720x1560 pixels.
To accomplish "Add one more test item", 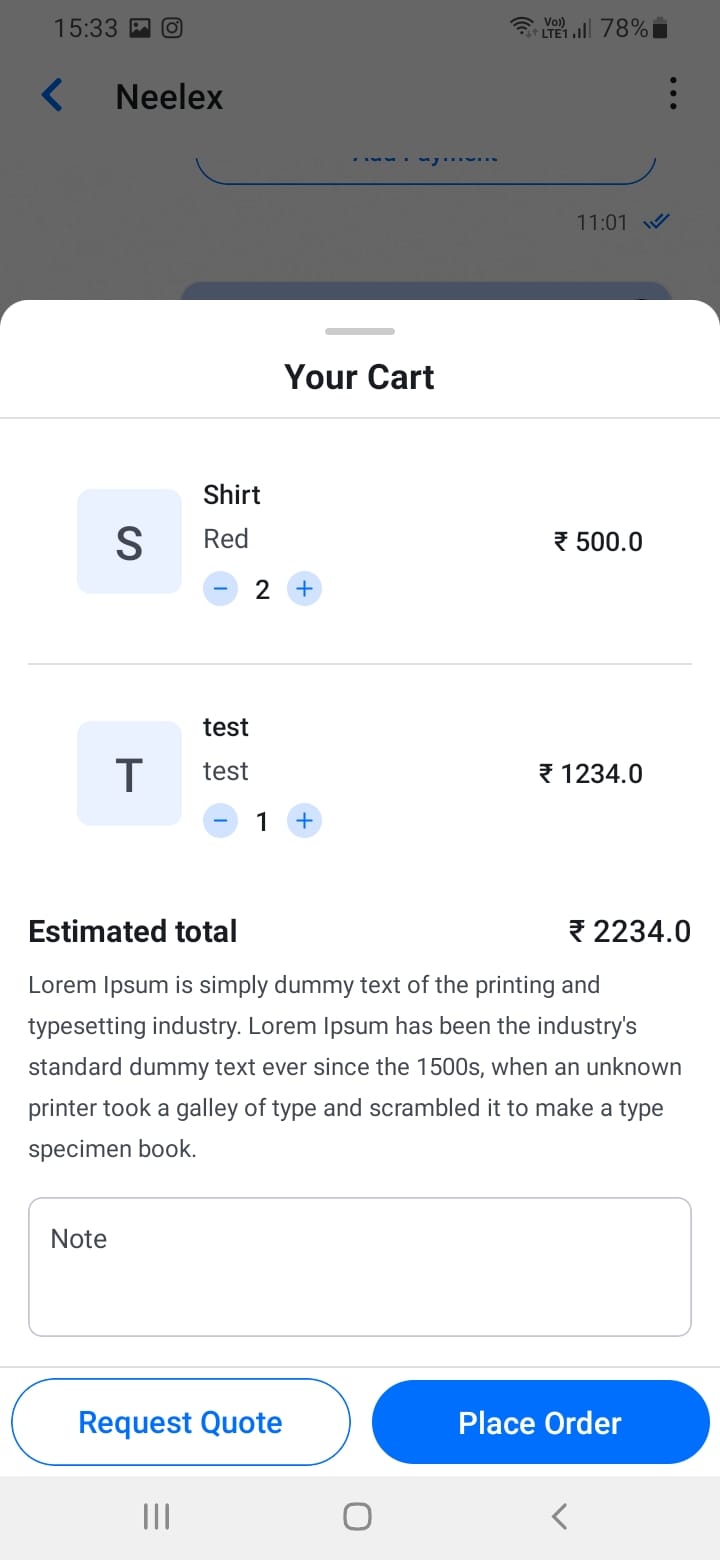I will [304, 821].
